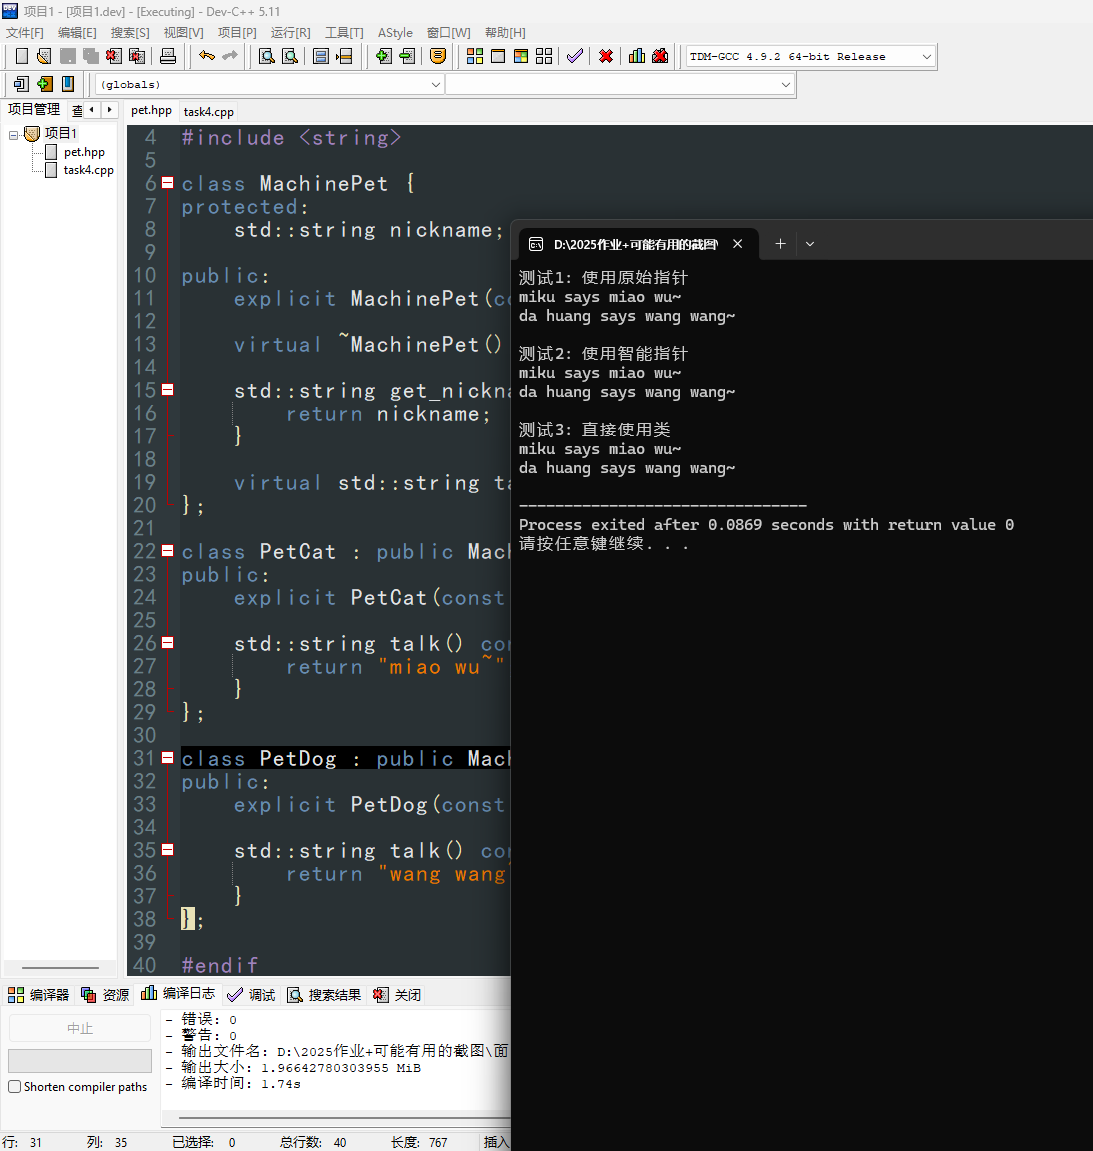Click the Goto function toolbar icon
This screenshot has height=1151, width=1093.
point(321,56)
